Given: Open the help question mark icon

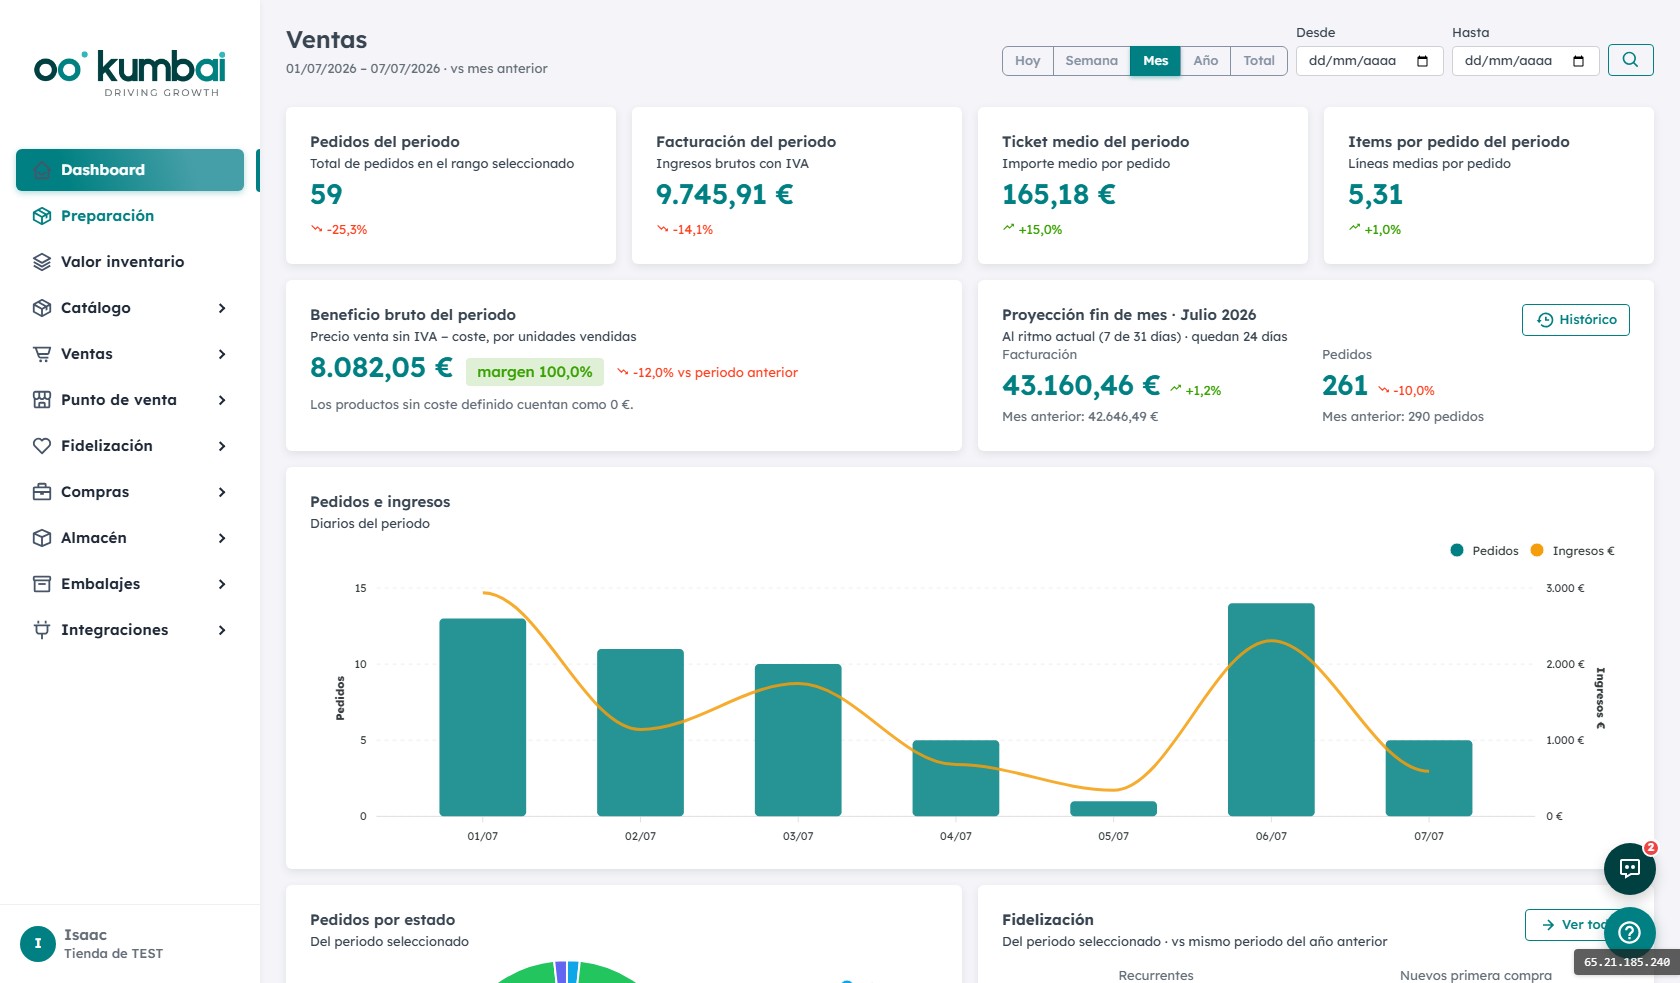Looking at the screenshot, I should click(1630, 932).
